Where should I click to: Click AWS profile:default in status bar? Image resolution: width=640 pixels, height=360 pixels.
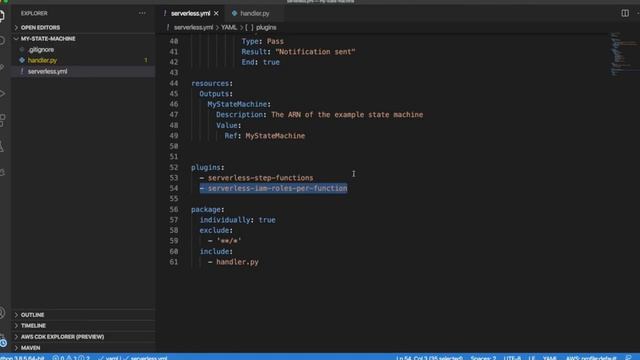591,358
